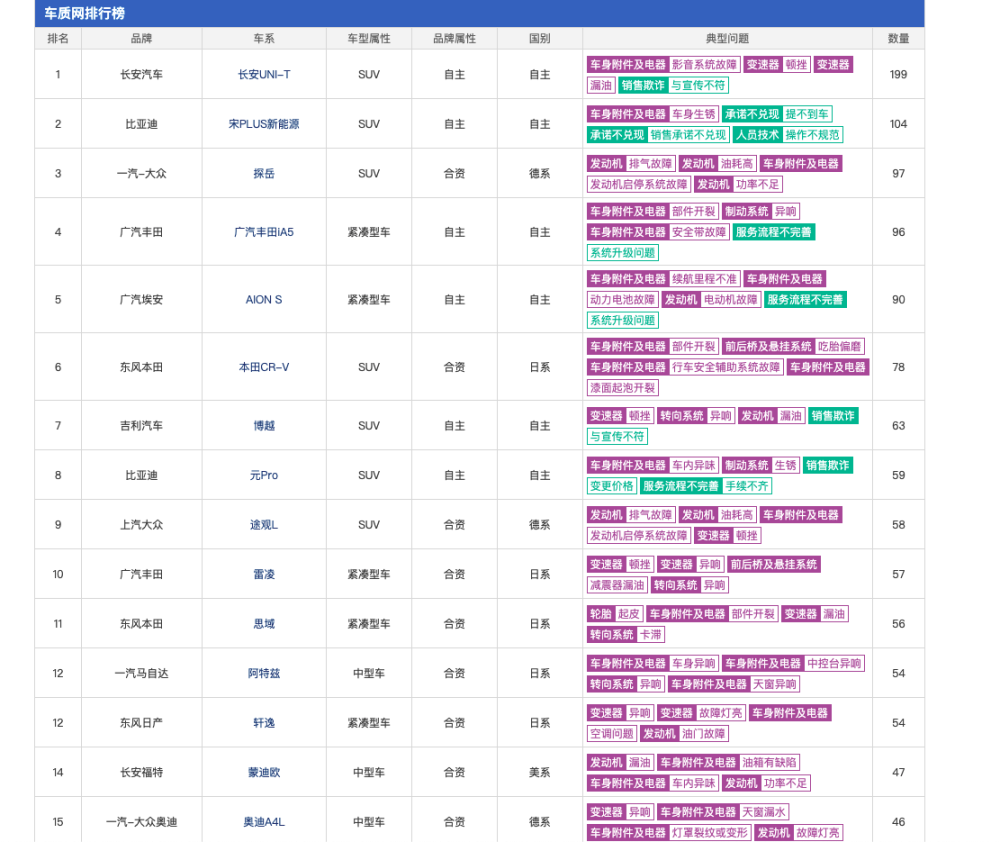Open the AION S series link
1000x842 pixels.
[264, 300]
